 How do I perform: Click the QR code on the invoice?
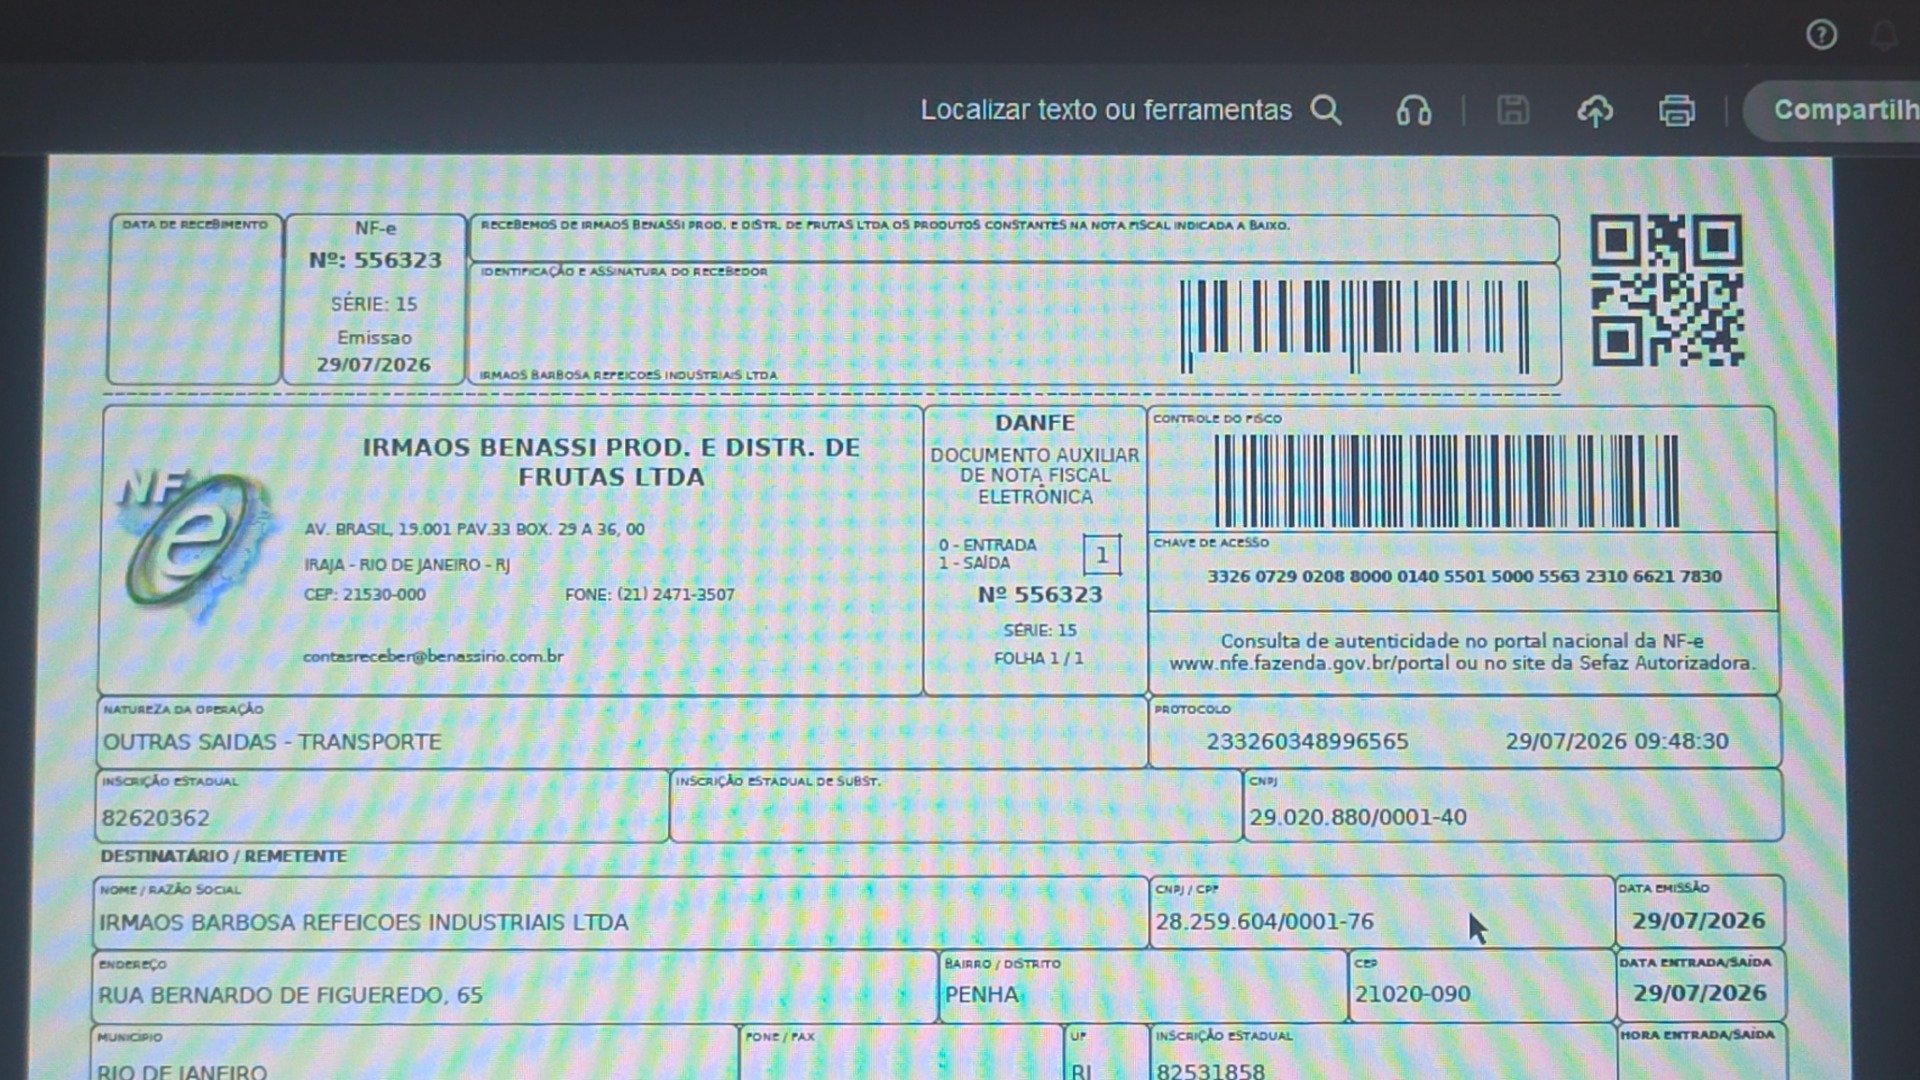tap(1667, 290)
